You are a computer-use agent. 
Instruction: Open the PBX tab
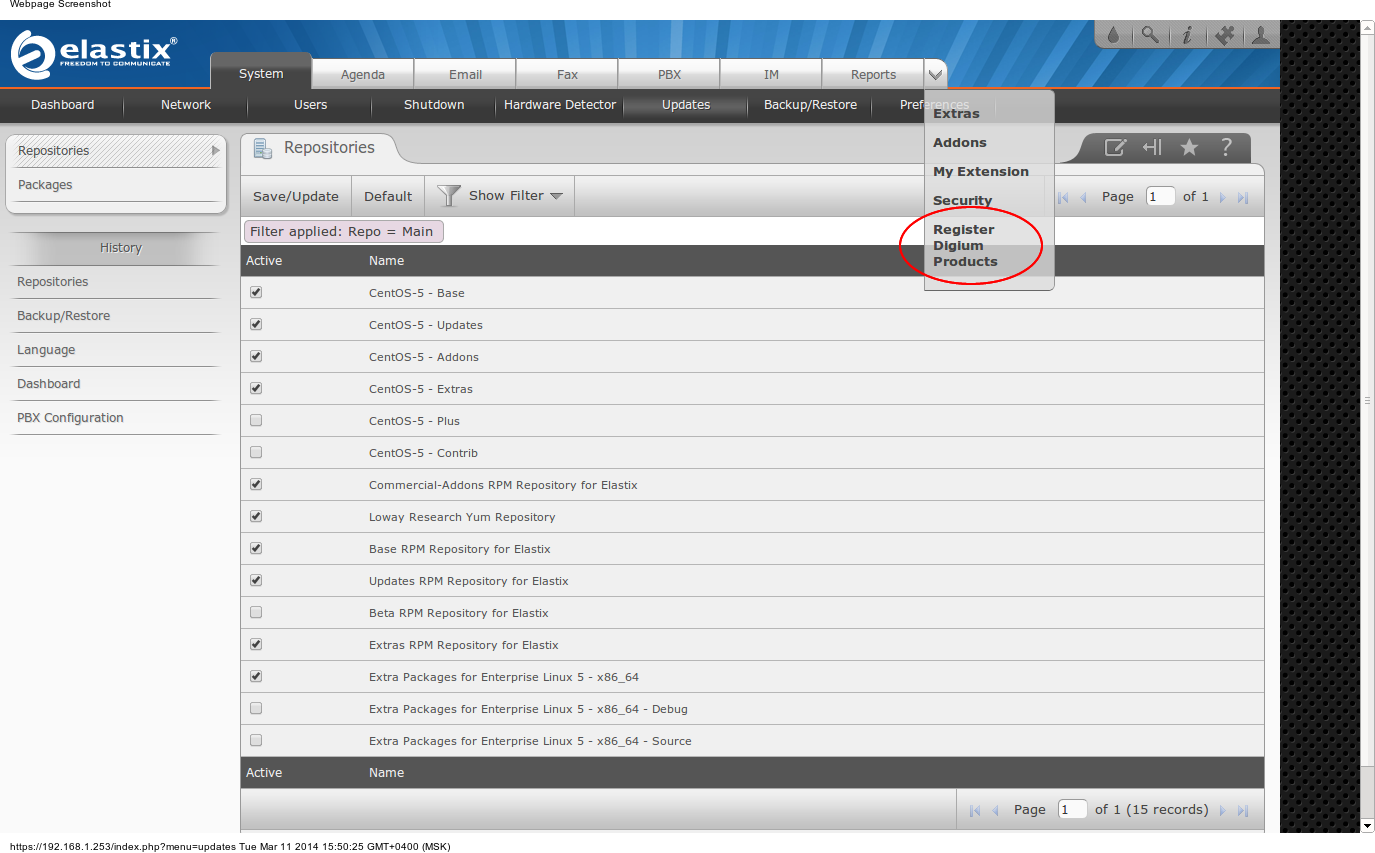(669, 74)
